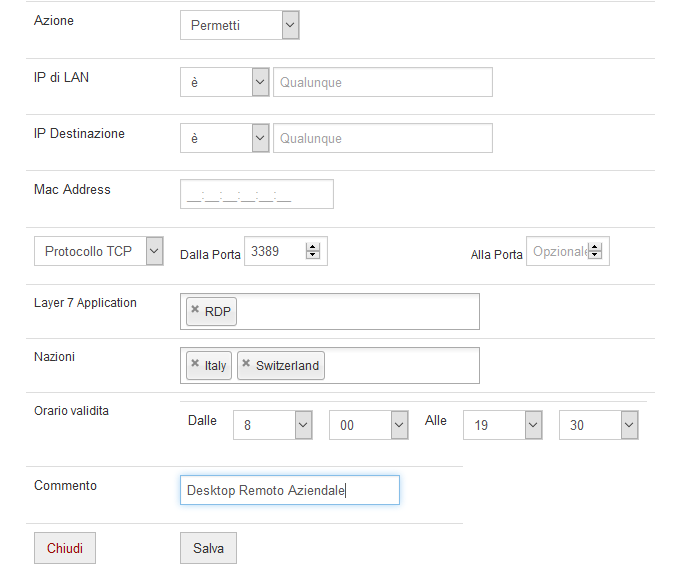Decrement the Alla Porta value
The width and height of the screenshot is (673, 582).
(594, 255)
